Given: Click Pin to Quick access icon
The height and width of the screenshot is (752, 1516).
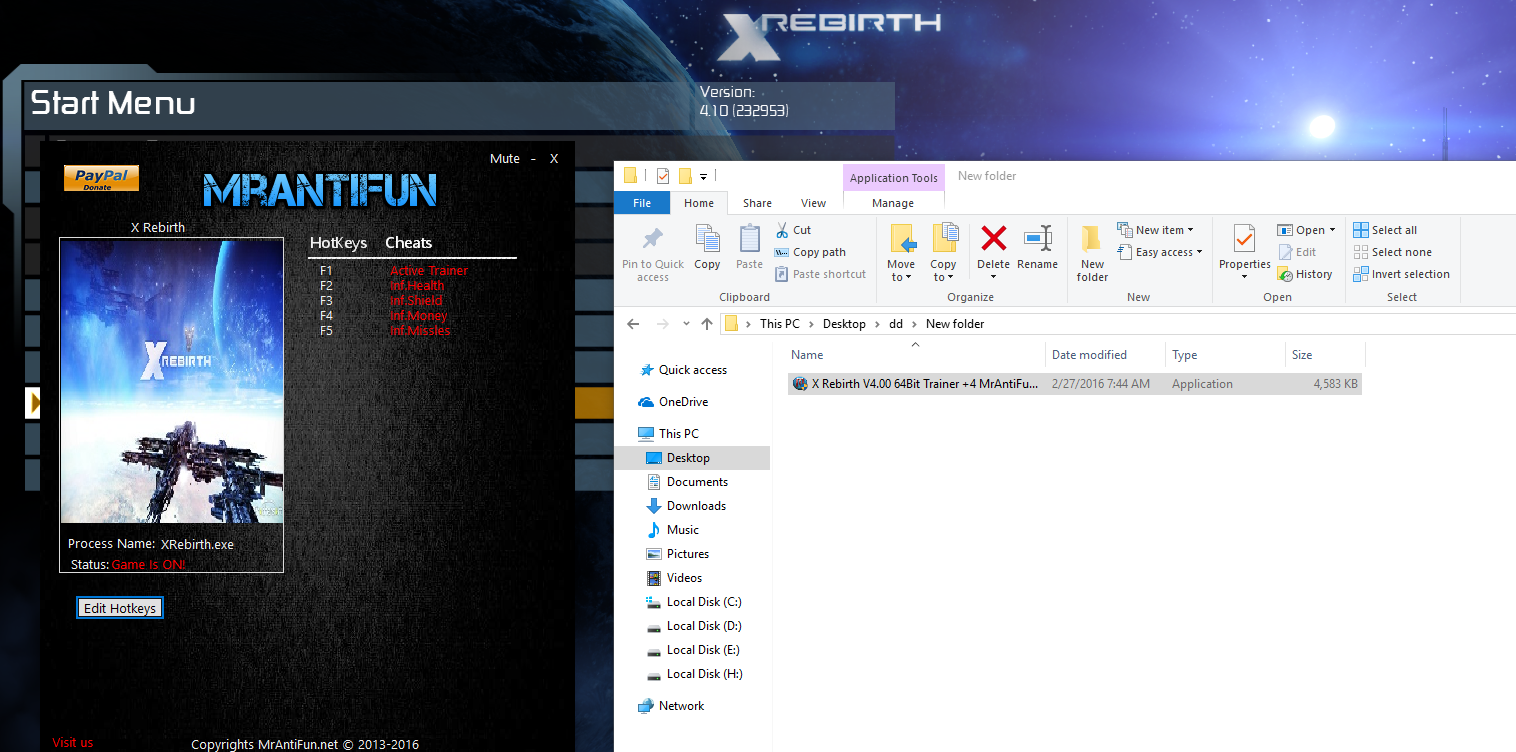Looking at the screenshot, I should [x=652, y=240].
